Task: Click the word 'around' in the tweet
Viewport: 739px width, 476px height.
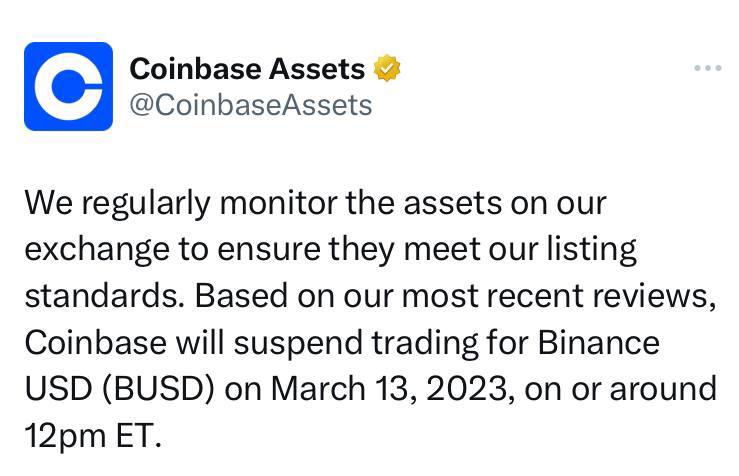Action: point(663,389)
